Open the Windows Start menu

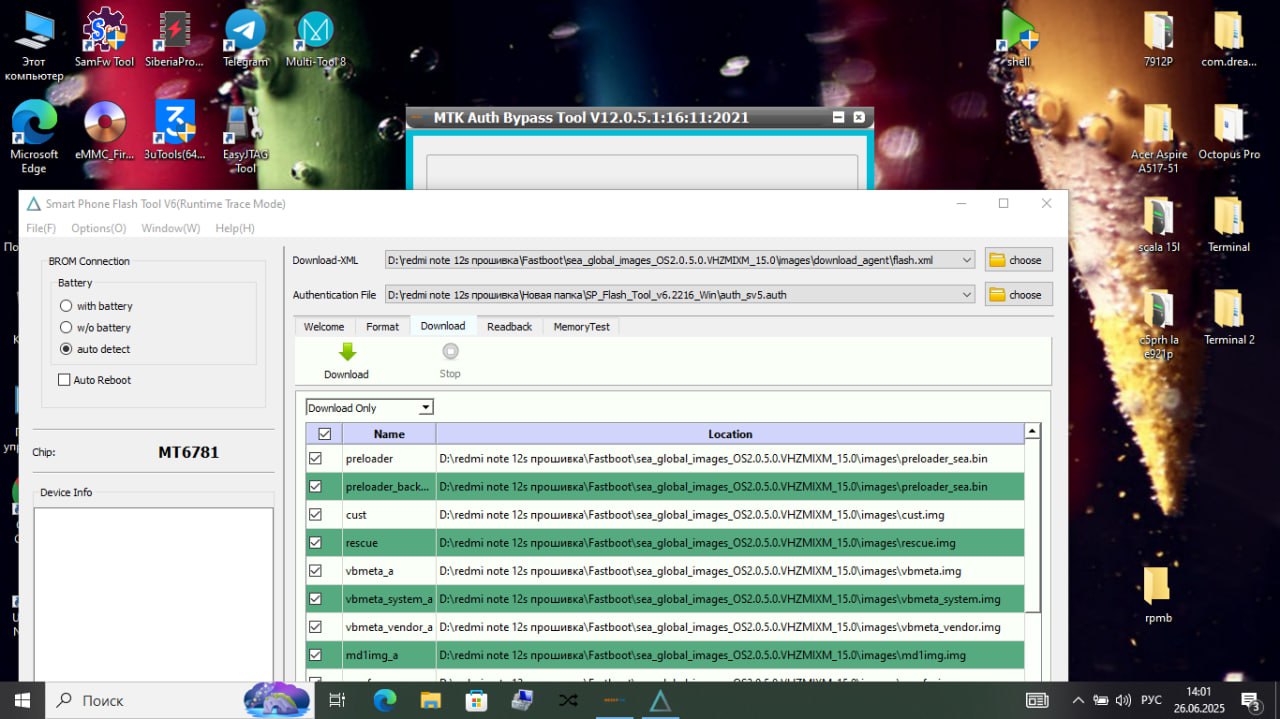(x=22, y=700)
